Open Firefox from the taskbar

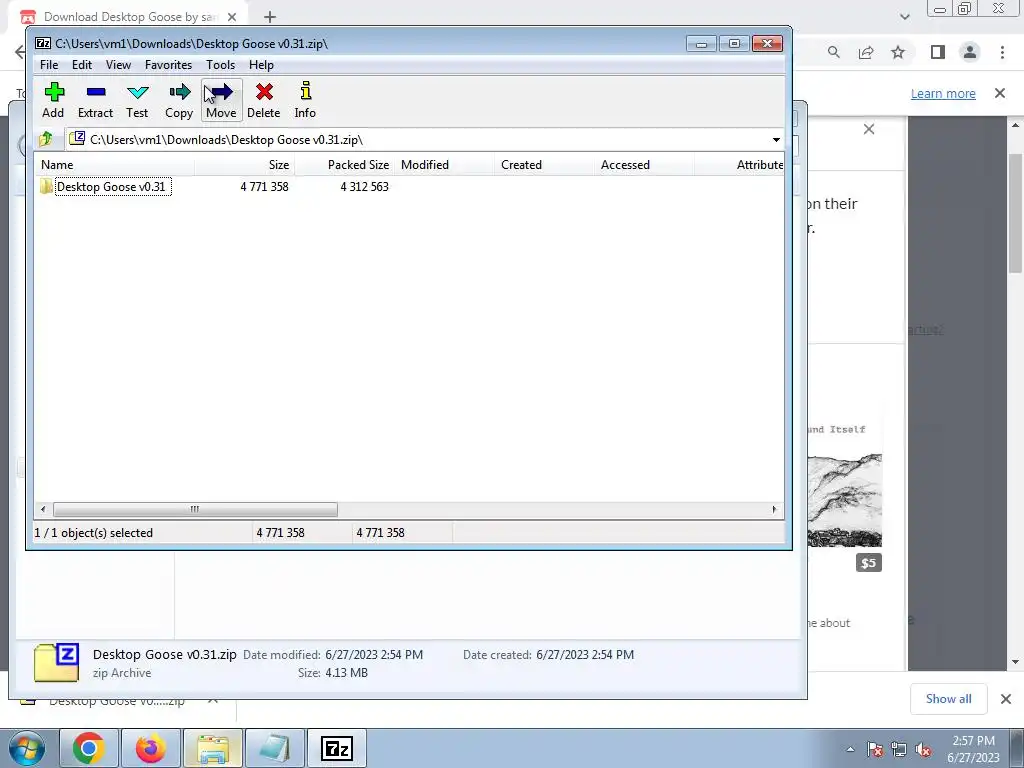(x=151, y=748)
